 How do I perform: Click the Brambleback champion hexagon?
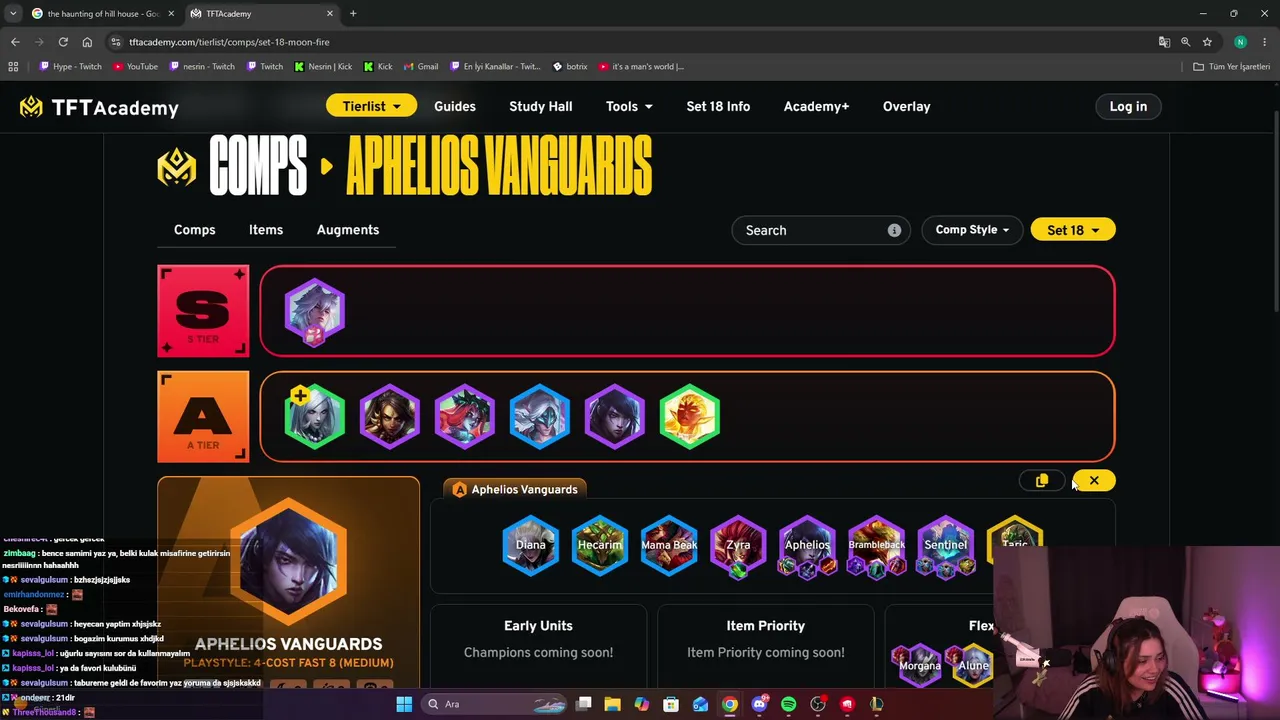[x=876, y=545]
